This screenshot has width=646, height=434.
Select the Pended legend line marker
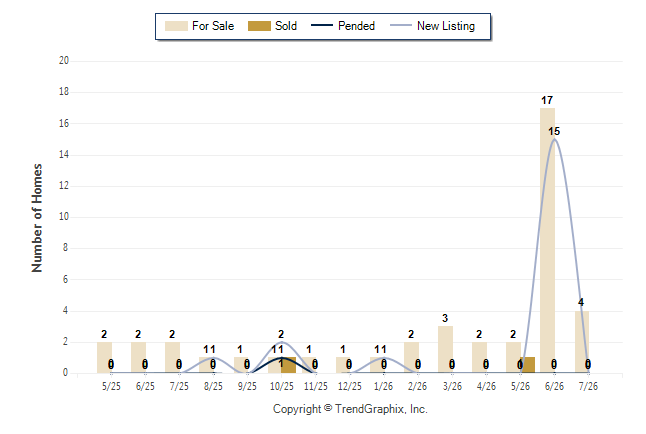322,25
